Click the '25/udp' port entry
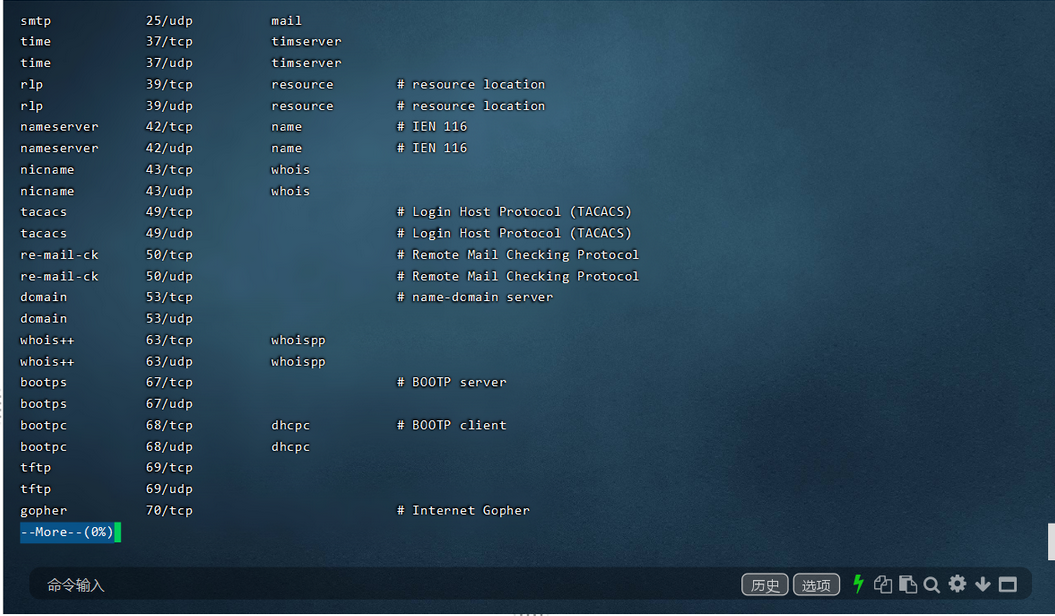Screen dimensions: 1055x616 (x=169, y=21)
